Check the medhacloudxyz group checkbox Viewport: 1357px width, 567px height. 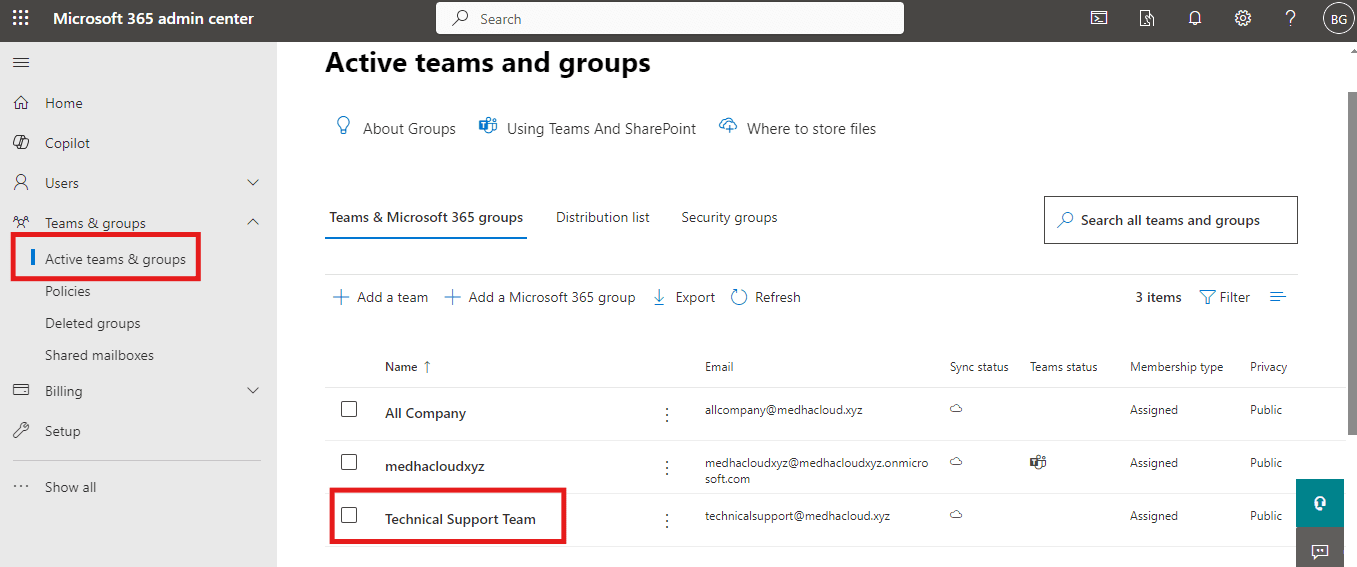(x=349, y=462)
